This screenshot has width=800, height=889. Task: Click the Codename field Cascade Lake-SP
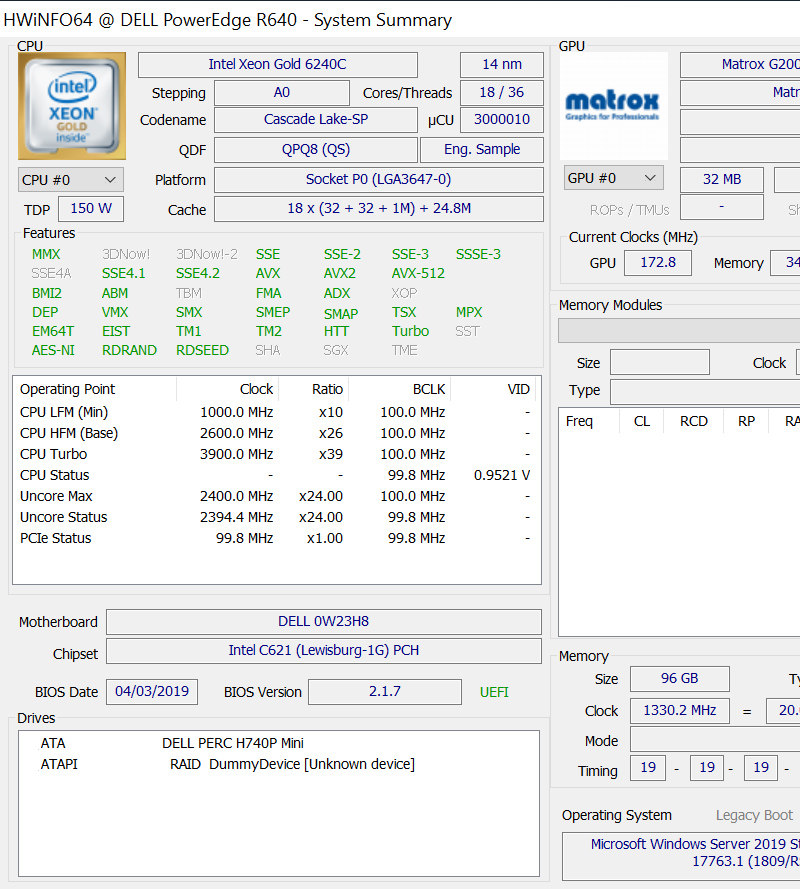coord(316,120)
